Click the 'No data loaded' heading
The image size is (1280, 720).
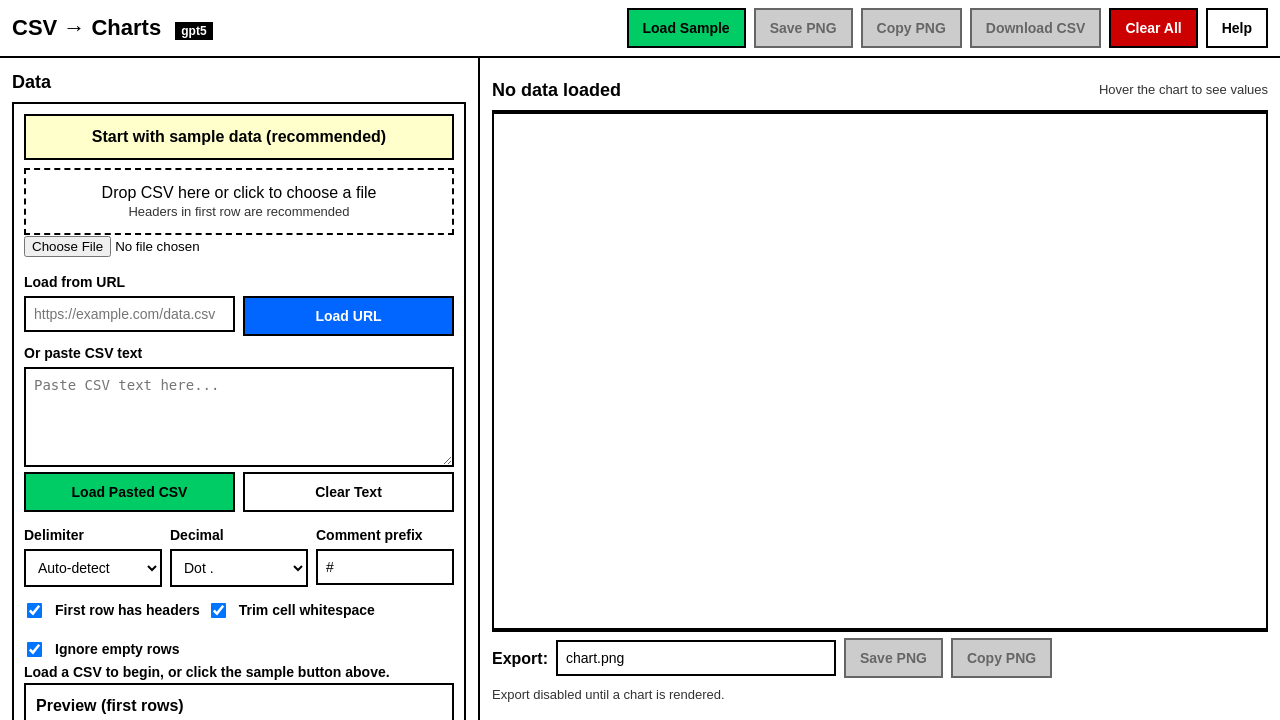(556, 90)
